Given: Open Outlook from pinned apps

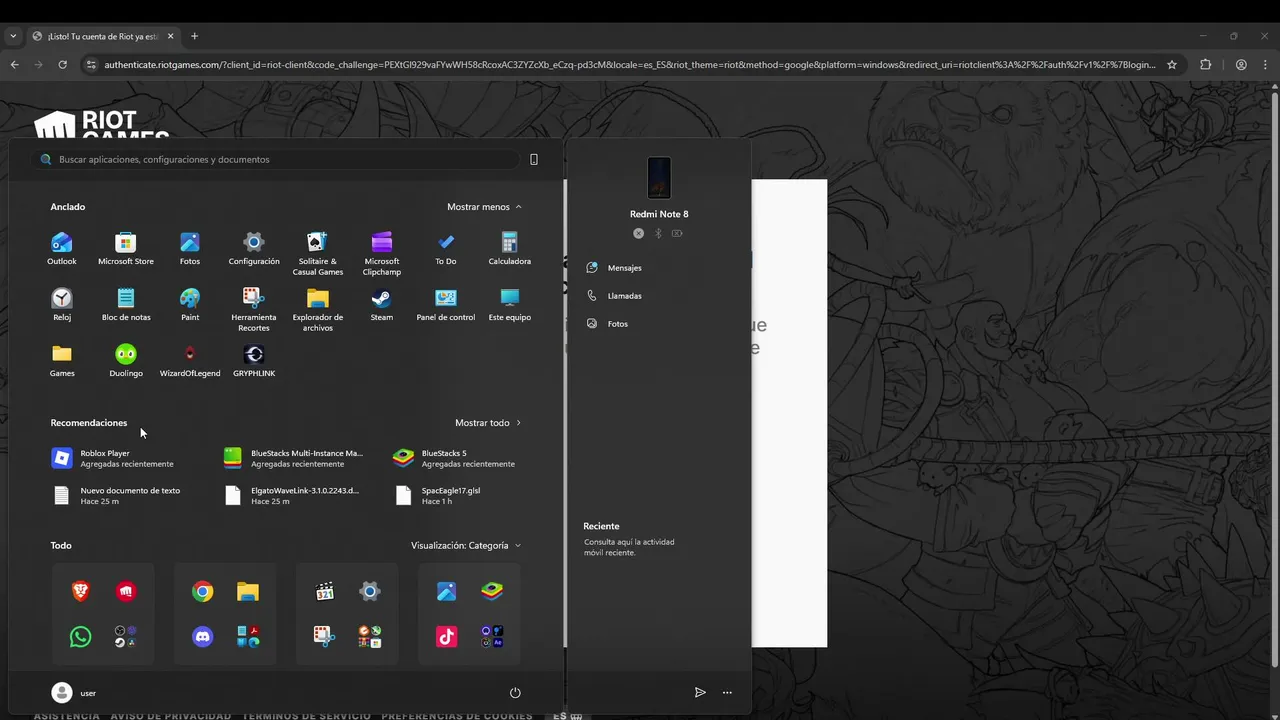Looking at the screenshot, I should tap(62, 249).
